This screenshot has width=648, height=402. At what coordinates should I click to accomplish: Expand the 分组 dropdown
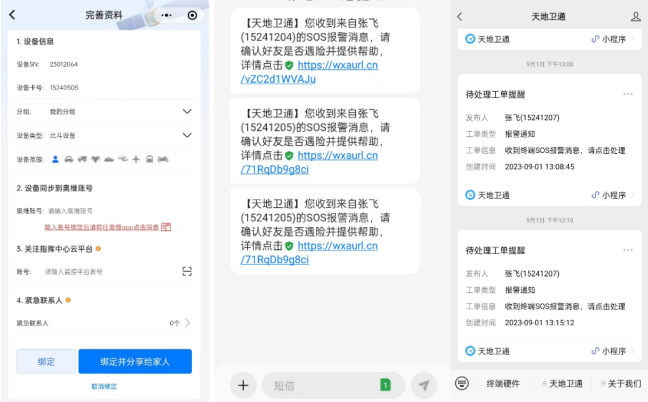coord(187,112)
